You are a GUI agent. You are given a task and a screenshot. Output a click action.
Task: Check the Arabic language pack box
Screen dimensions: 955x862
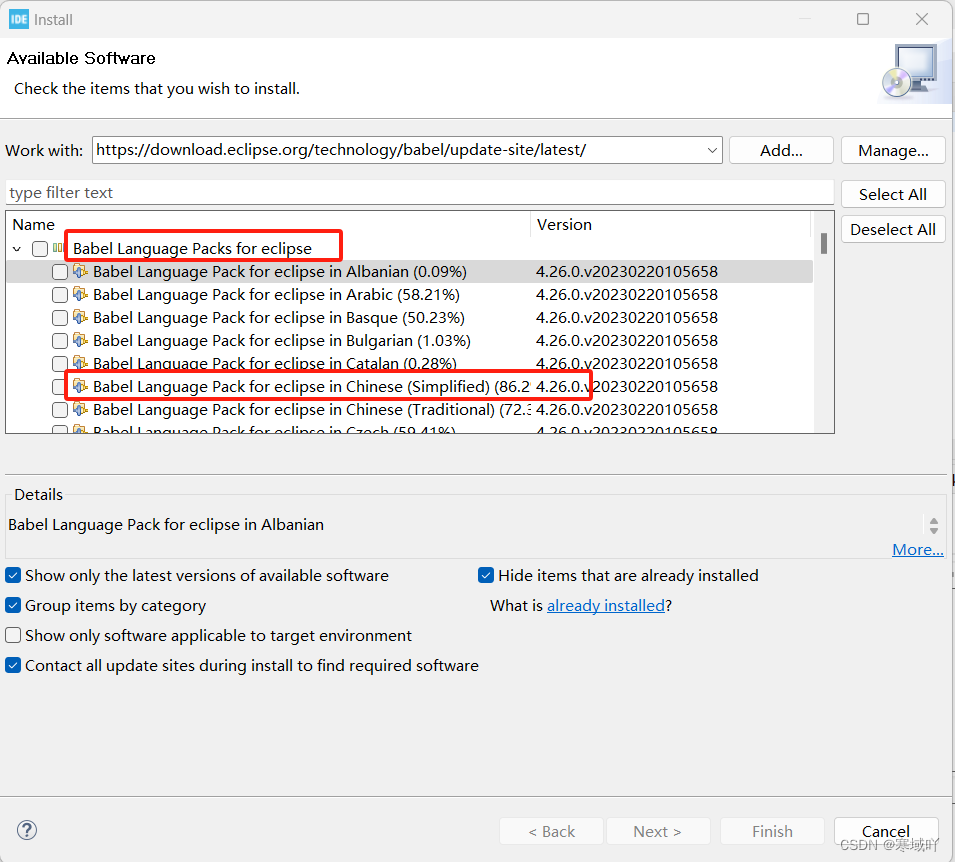point(60,295)
